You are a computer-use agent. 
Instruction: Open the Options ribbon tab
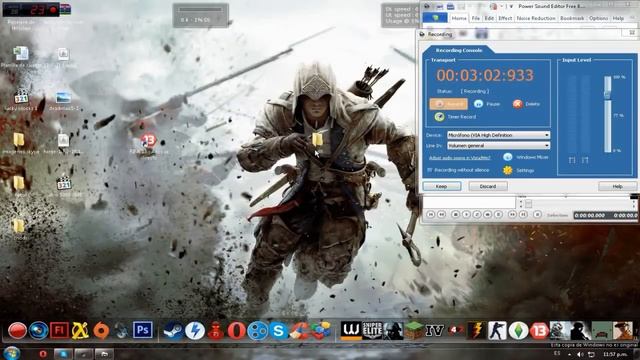(x=598, y=18)
